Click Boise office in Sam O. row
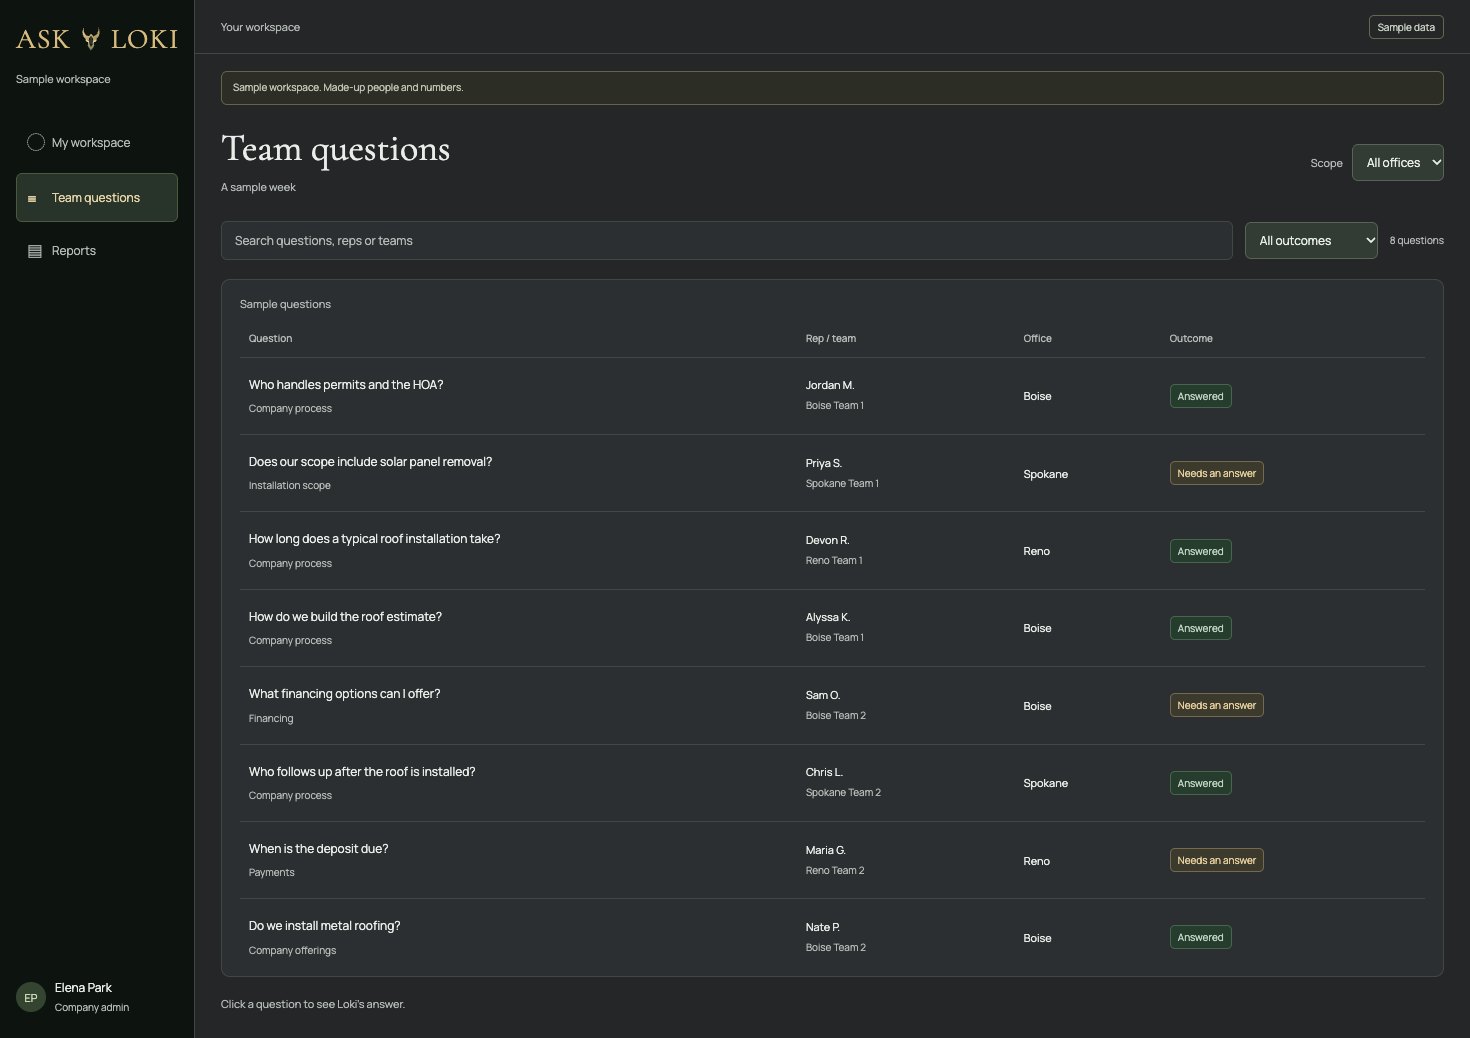Viewport: 1470px width, 1038px height. [1037, 706]
